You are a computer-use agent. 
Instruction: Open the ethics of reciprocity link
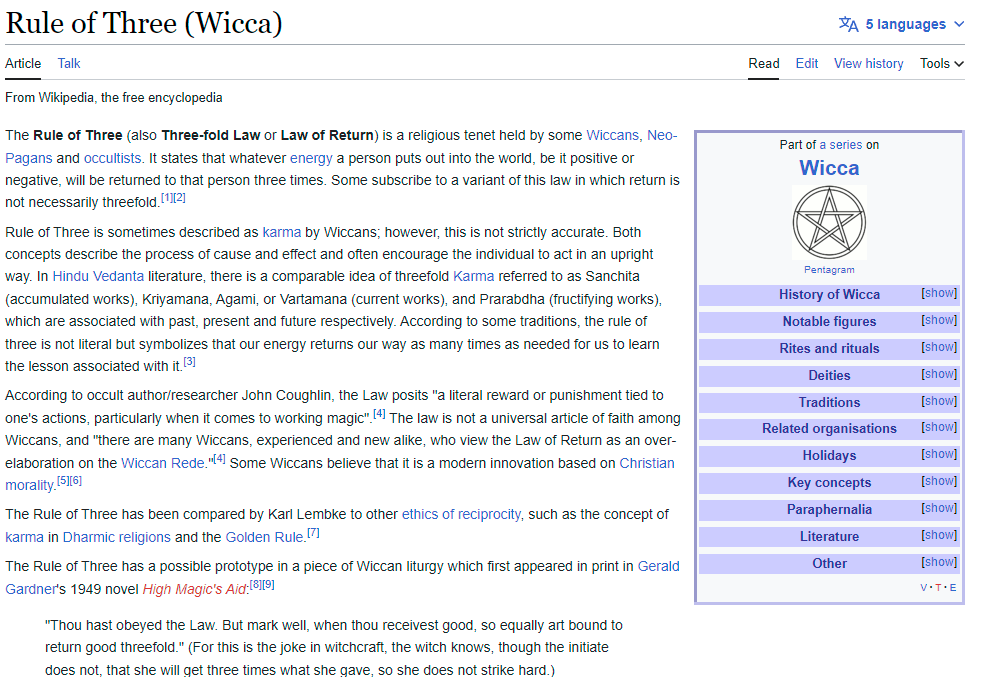pyautogui.click(x=461, y=514)
